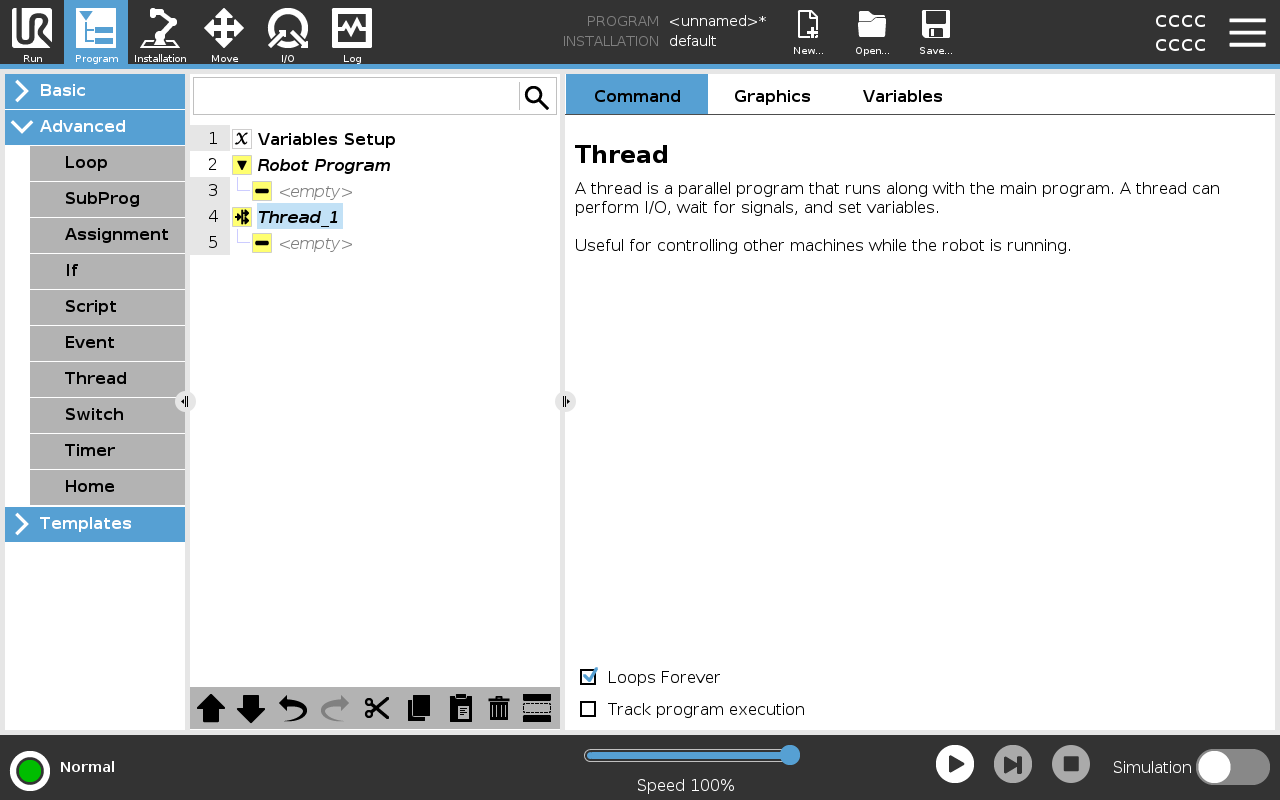Collapse the Robot Program tree node
1280x800 pixels.
(x=241, y=165)
